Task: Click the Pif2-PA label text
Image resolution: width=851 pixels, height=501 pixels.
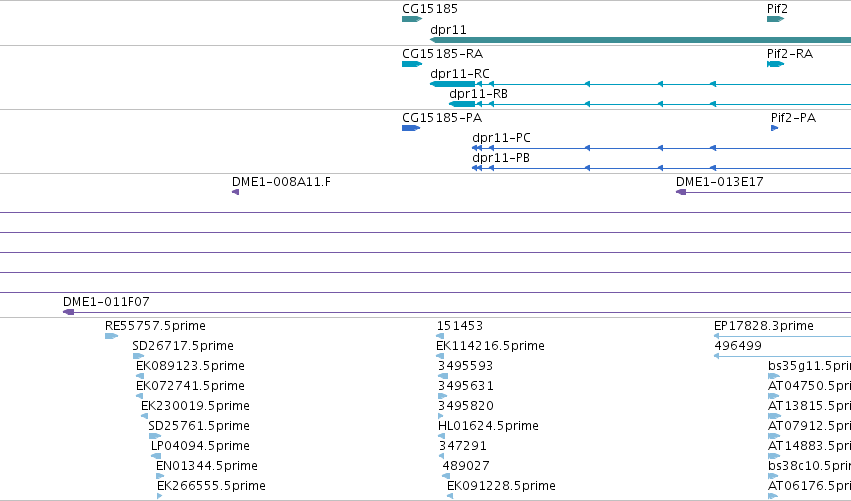Action: click(x=793, y=118)
